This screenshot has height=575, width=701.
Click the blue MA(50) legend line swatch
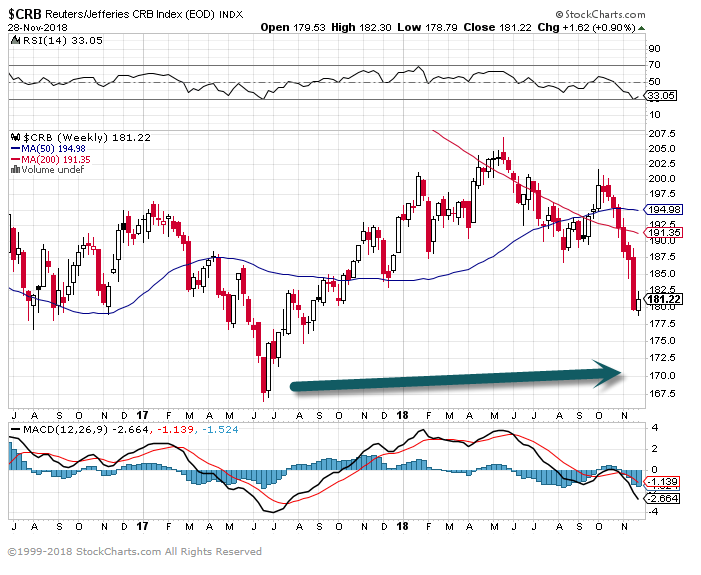[15, 149]
